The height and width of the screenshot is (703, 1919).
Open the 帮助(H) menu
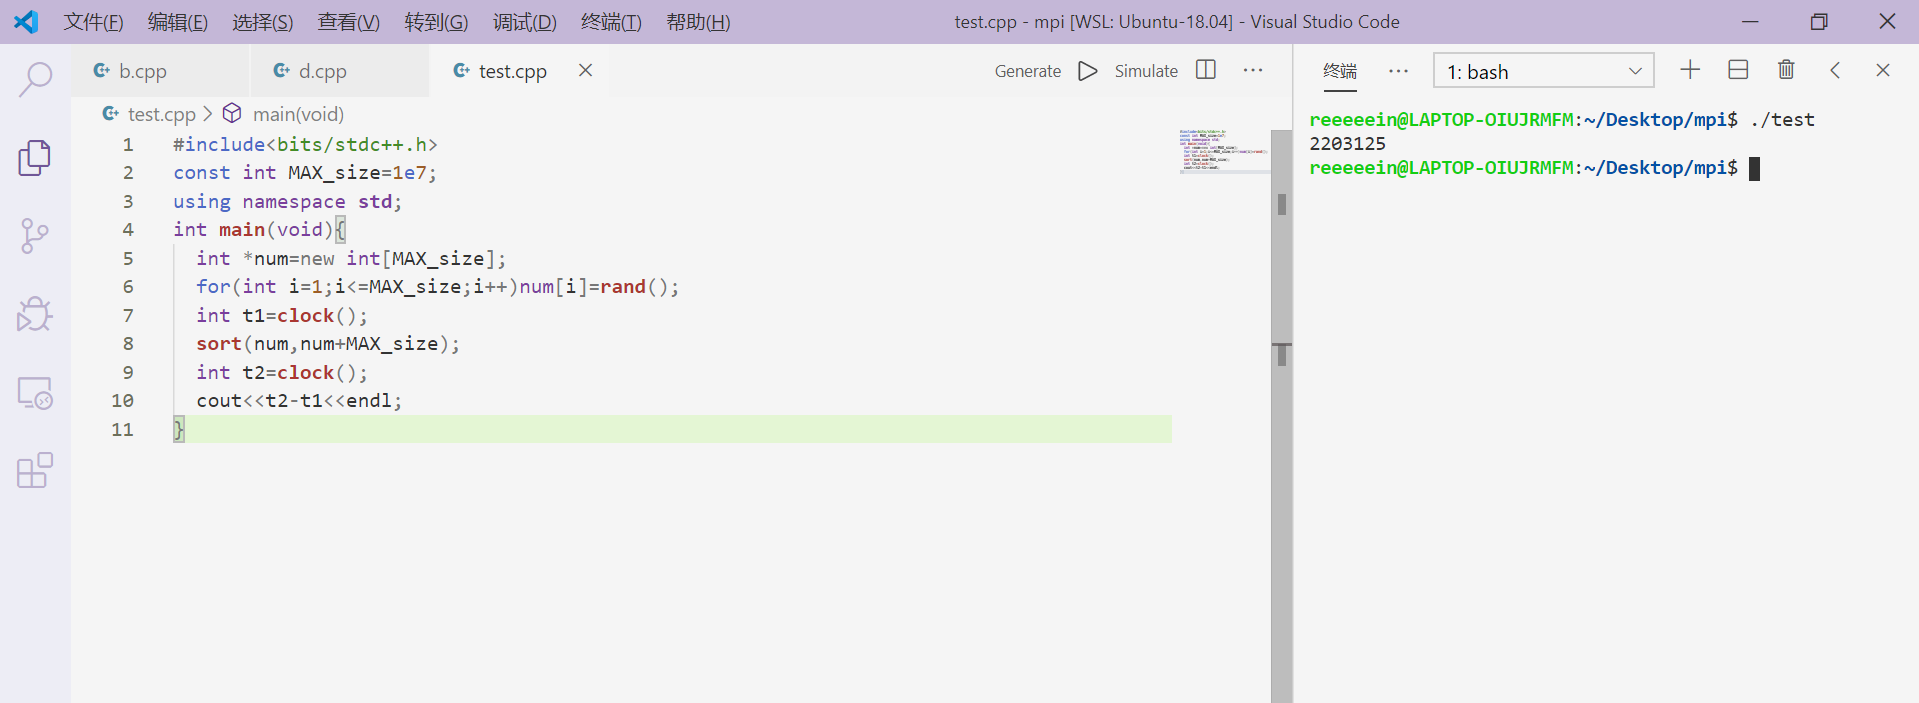click(698, 22)
